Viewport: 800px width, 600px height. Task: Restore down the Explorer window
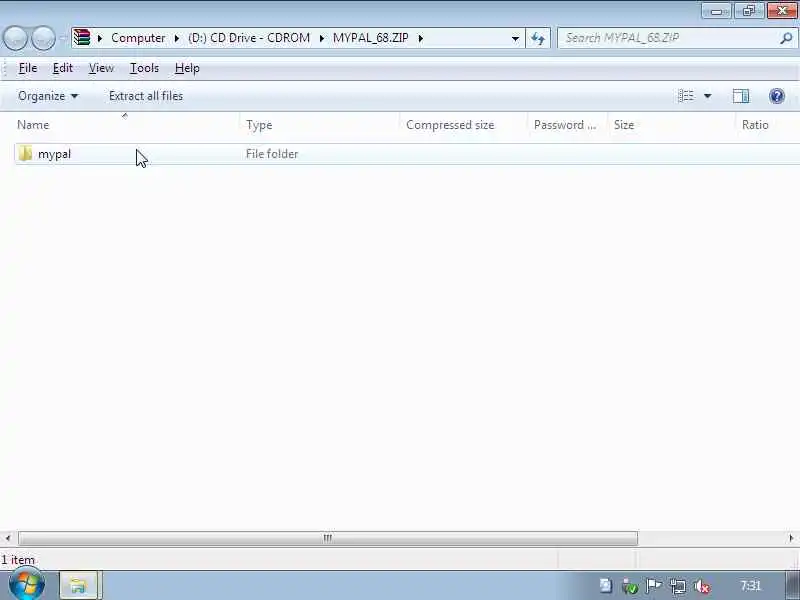pyautogui.click(x=748, y=11)
